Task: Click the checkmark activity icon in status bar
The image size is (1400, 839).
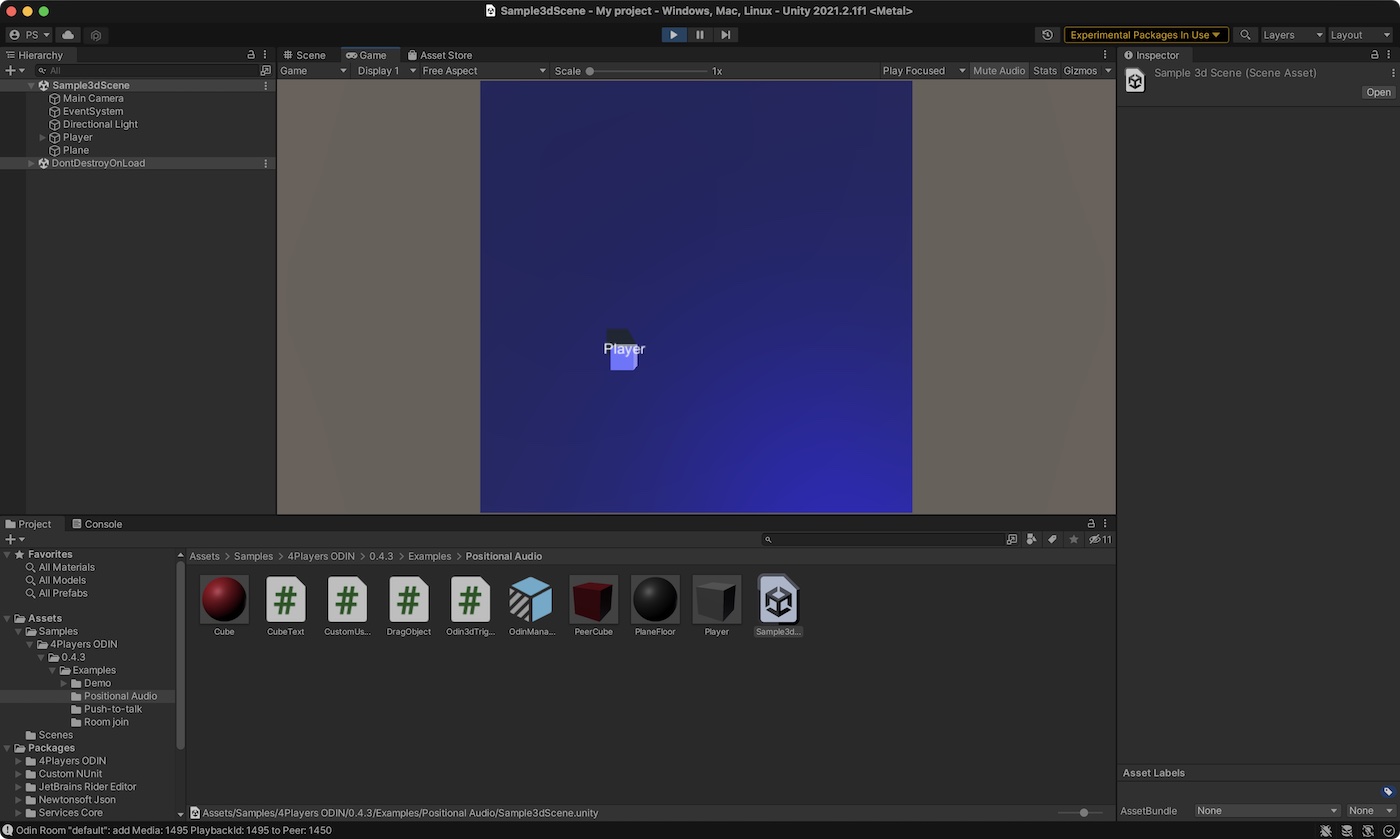Action: [x=1389, y=831]
